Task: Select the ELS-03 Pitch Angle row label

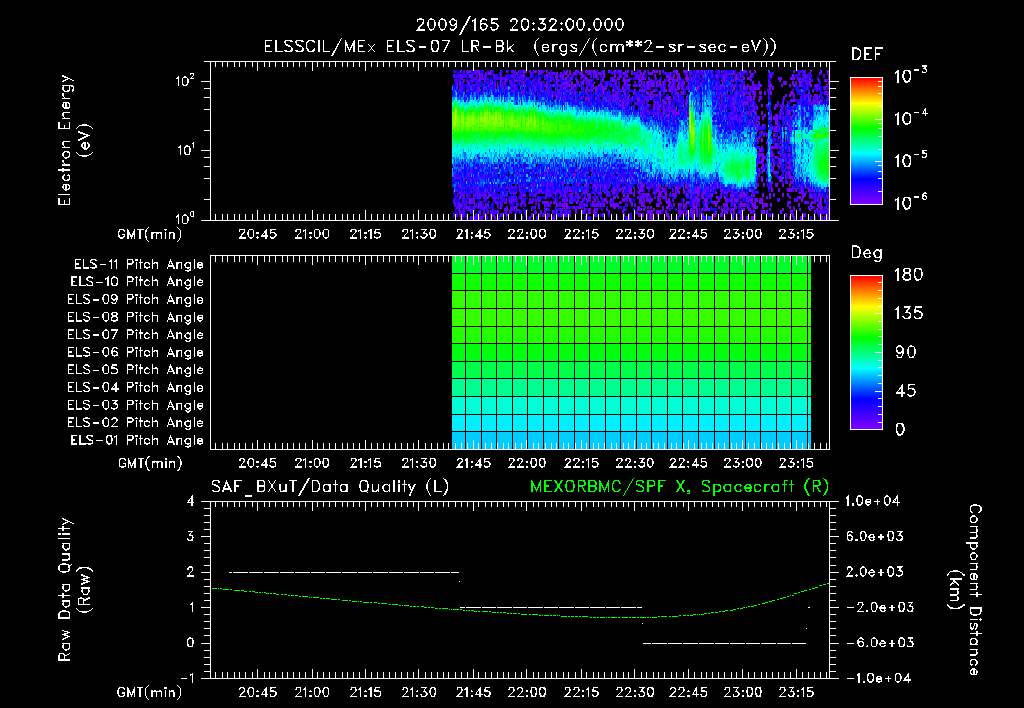Action: point(136,405)
